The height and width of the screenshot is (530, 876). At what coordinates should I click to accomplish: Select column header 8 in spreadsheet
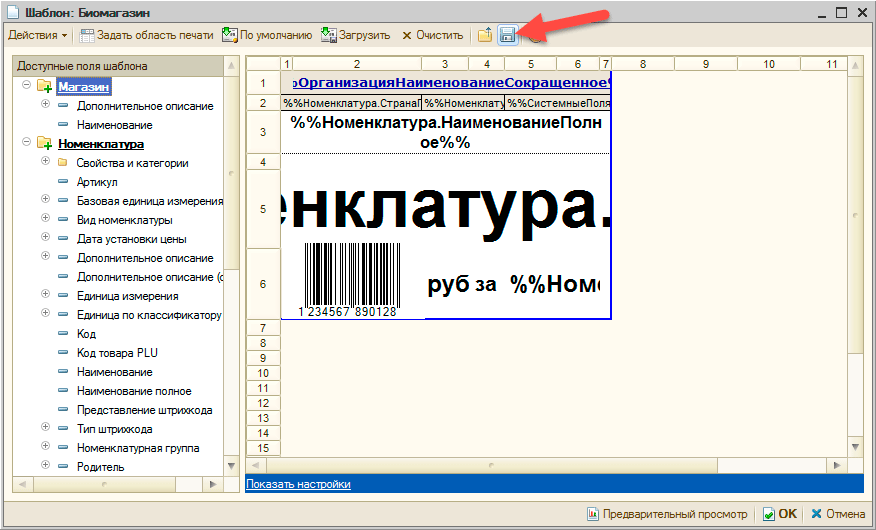tap(643, 64)
